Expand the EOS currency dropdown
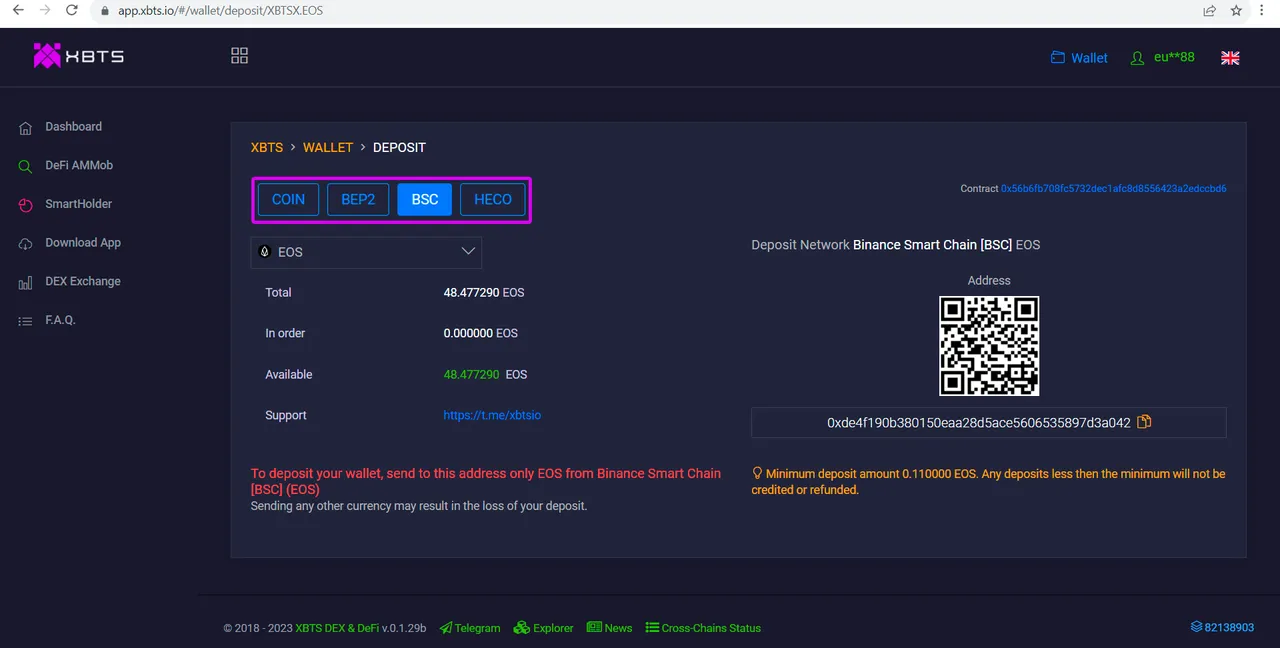Screen dimensions: 1280x648 [x=366, y=252]
